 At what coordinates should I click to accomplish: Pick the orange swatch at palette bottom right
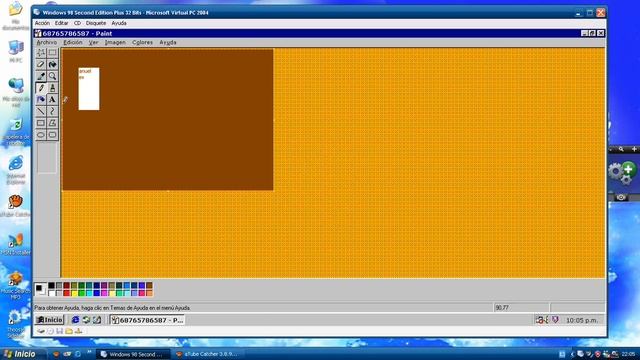149,293
